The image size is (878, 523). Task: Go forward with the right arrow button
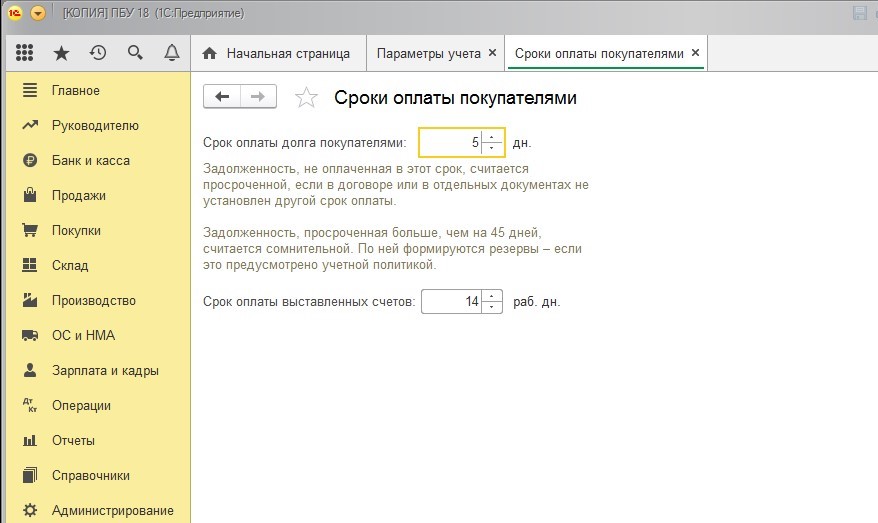click(257, 97)
